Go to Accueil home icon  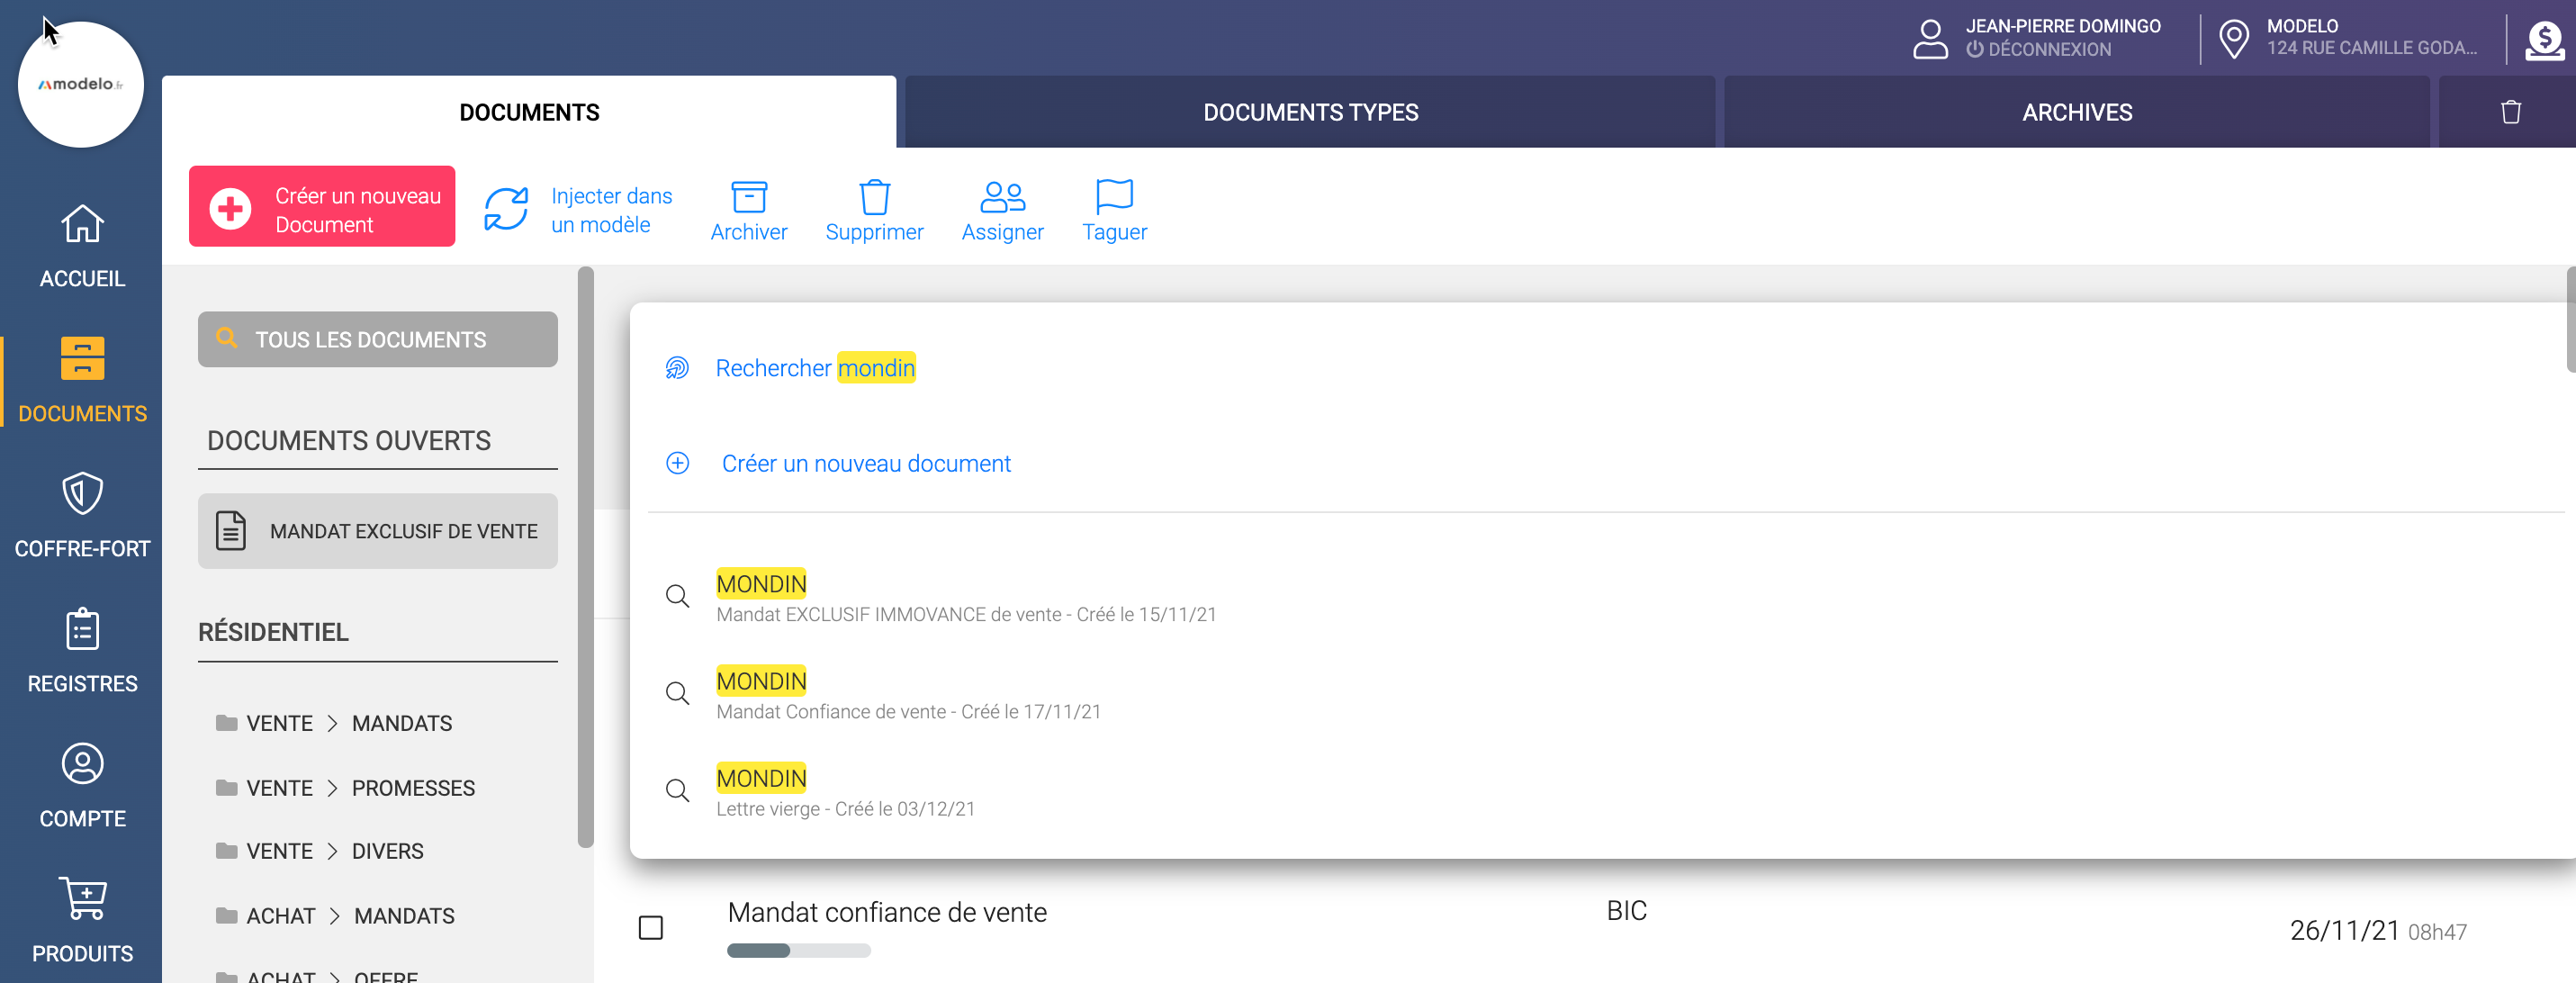82,224
